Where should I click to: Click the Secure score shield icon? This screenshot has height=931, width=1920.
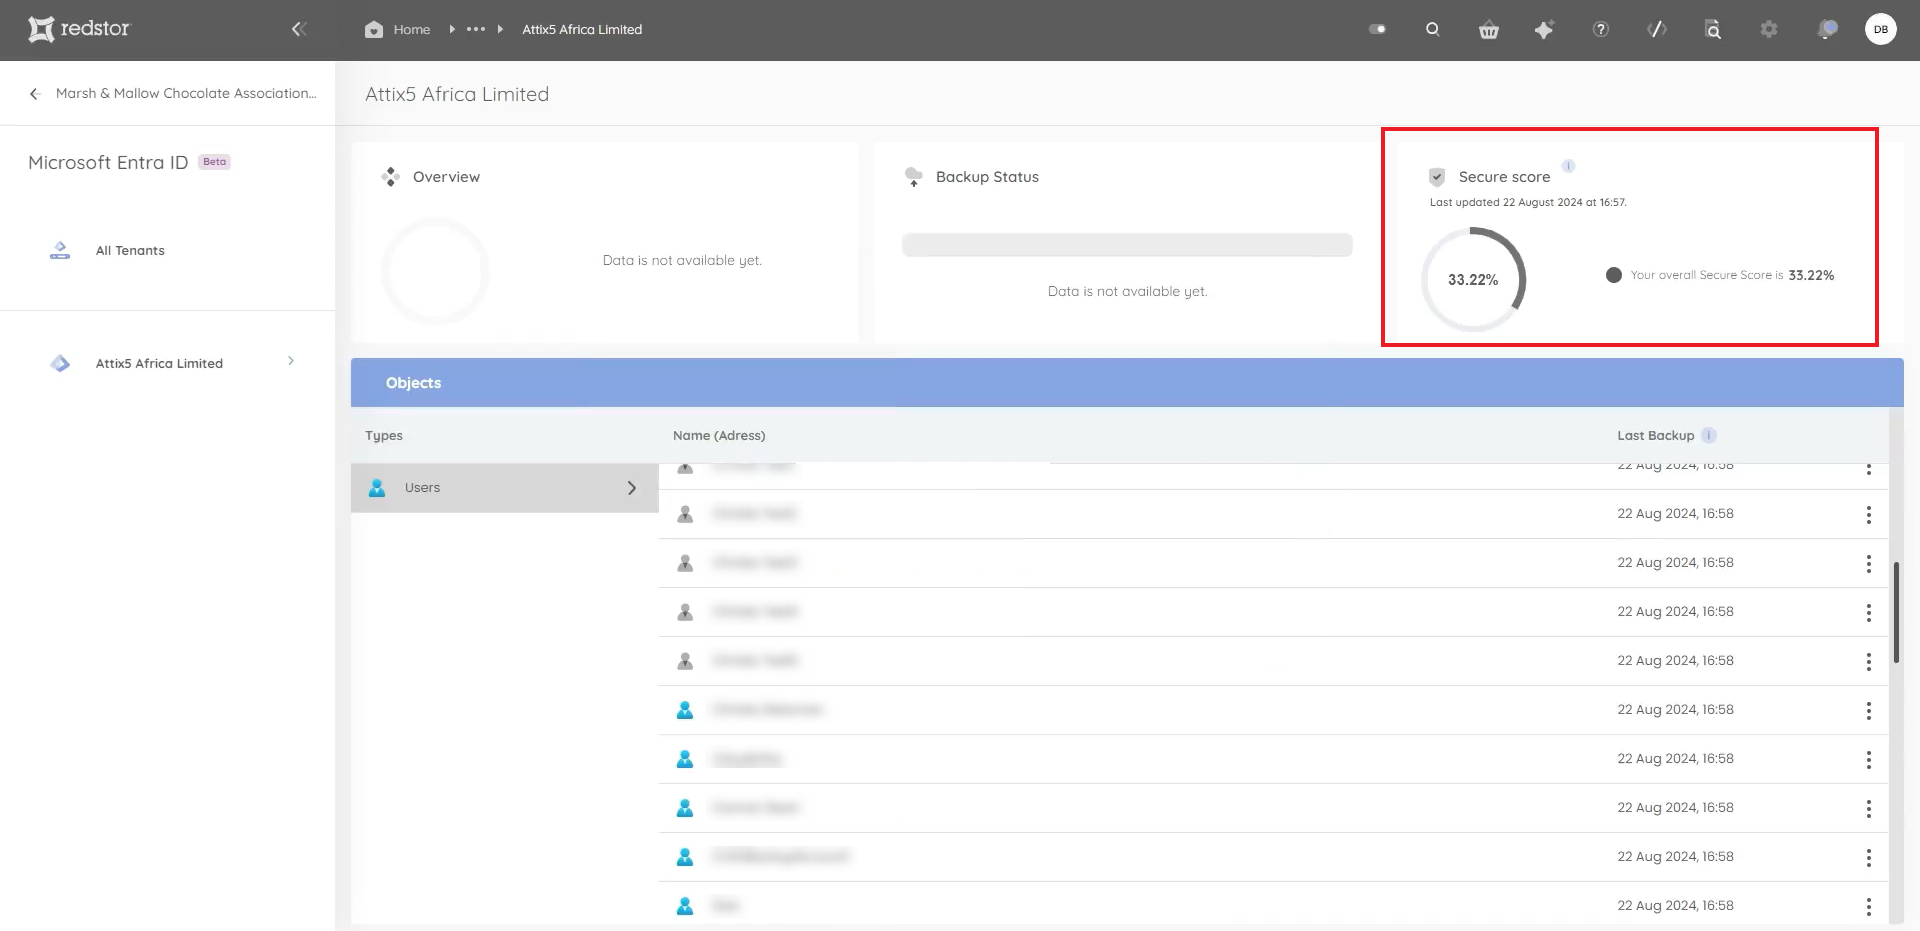pyautogui.click(x=1437, y=177)
